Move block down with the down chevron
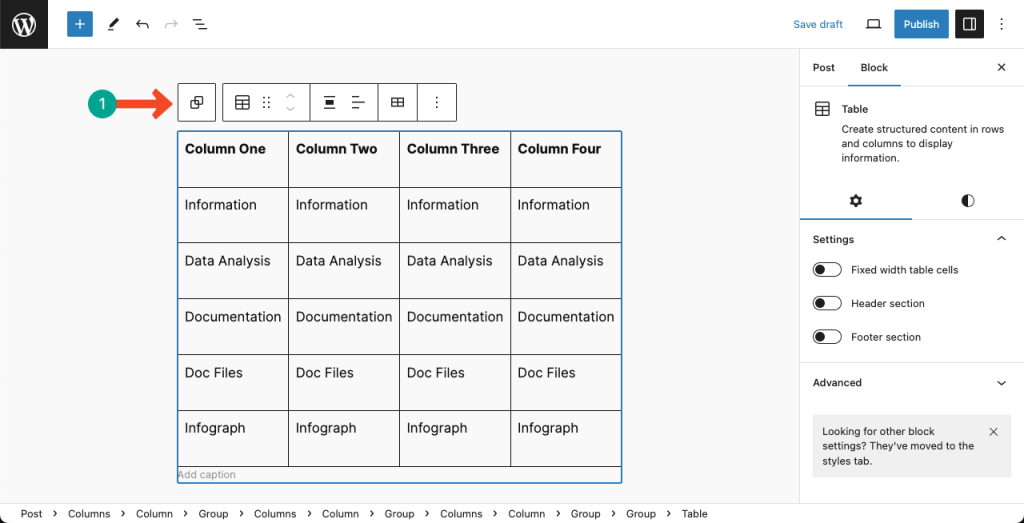Screen dimensions: 1024x523 pos(291,109)
